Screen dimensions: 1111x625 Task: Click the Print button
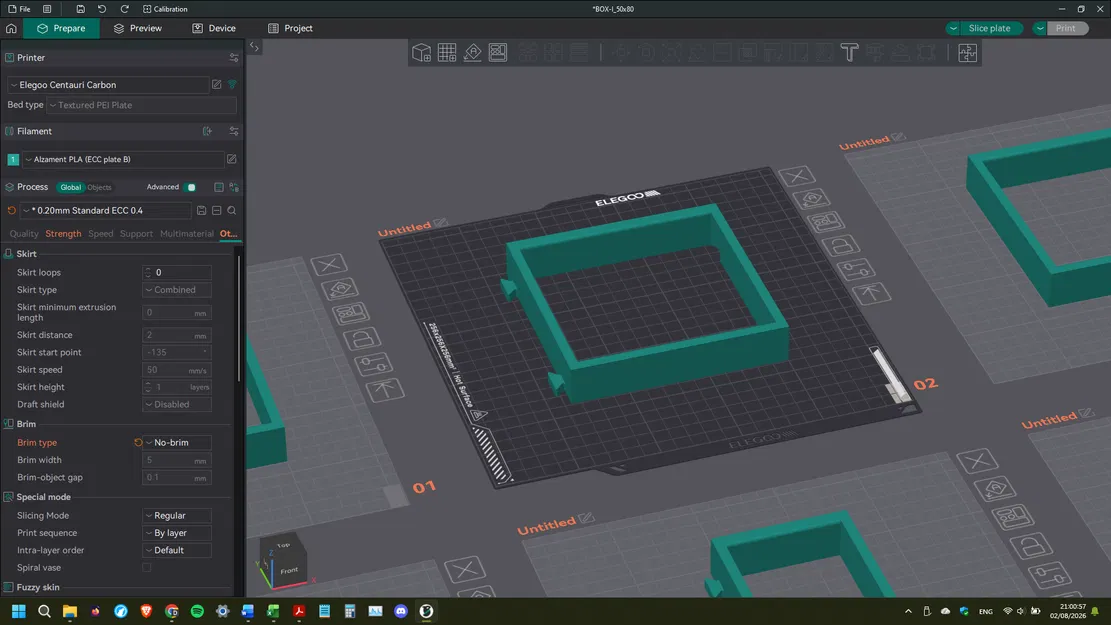pos(1066,28)
